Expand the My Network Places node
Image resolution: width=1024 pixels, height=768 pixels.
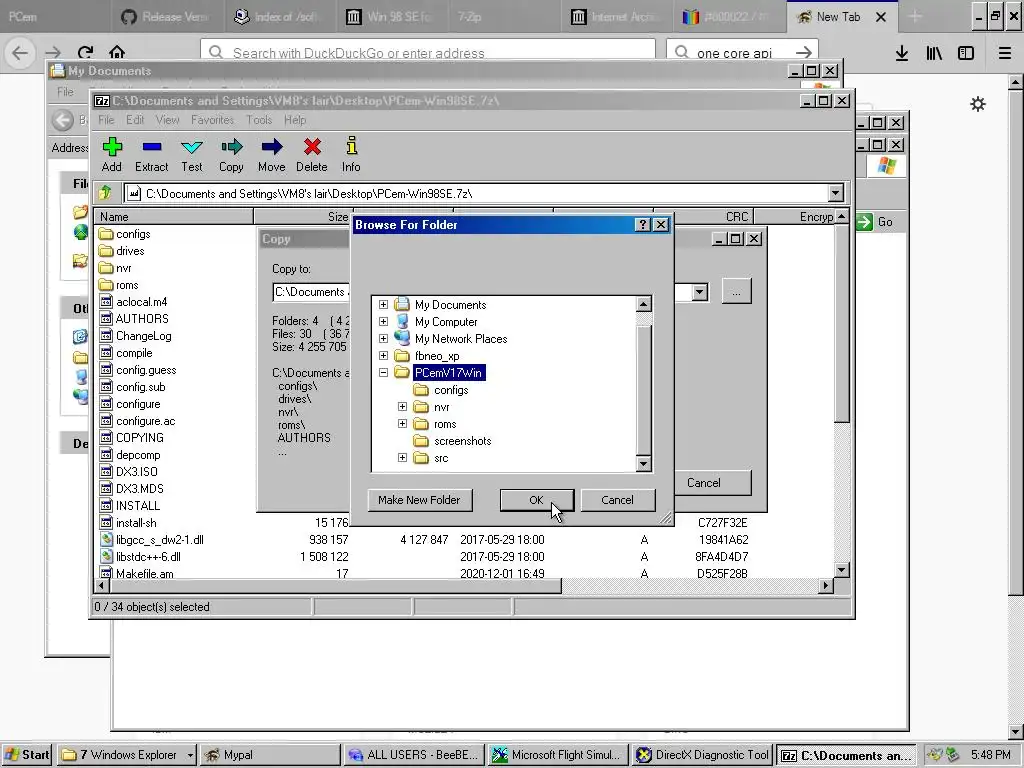383,338
